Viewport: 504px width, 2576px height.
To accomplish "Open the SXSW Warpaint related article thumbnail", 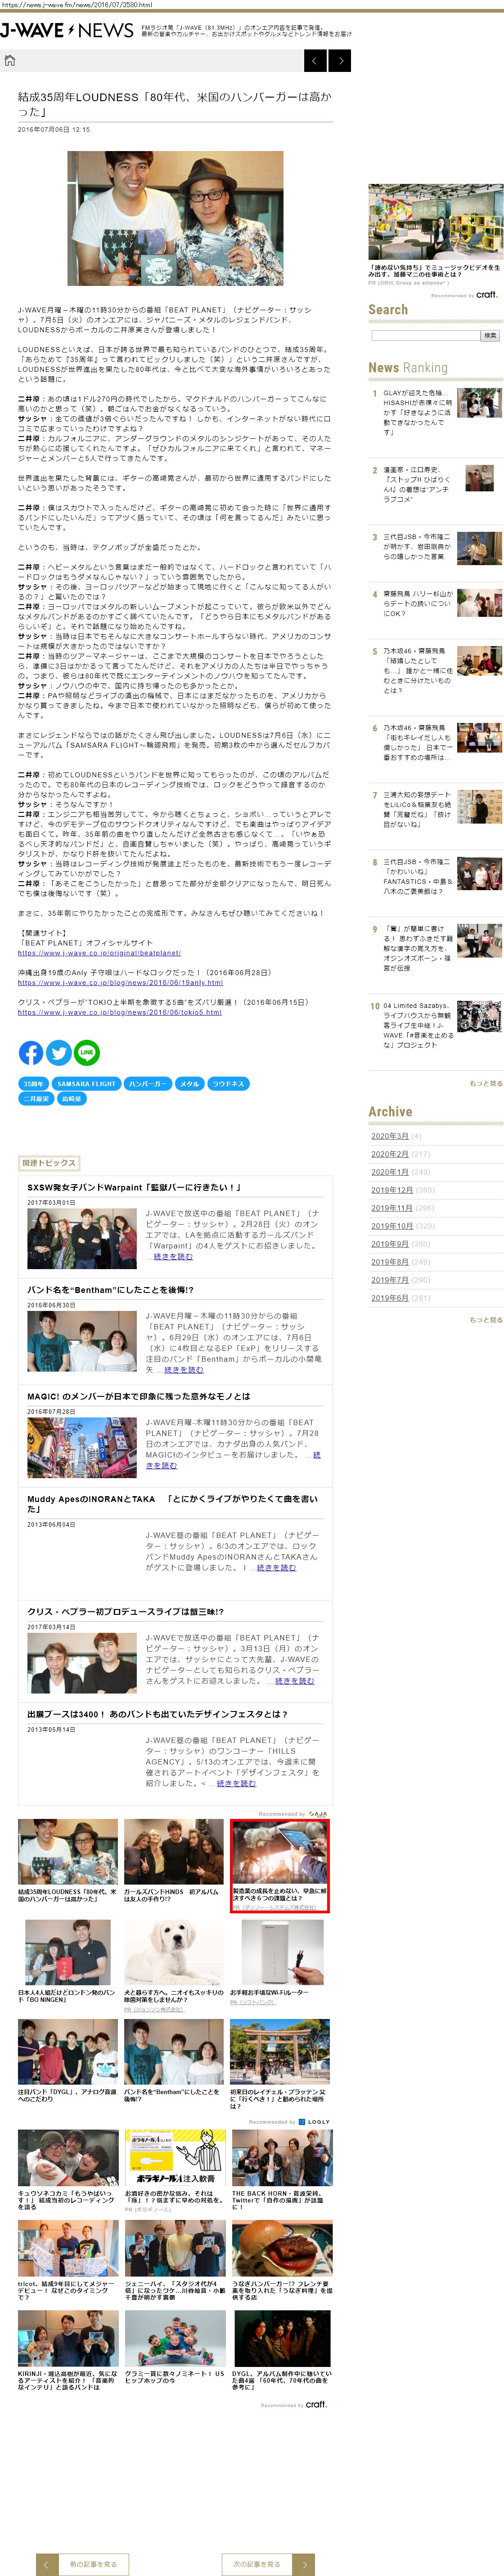I will click(81, 1237).
